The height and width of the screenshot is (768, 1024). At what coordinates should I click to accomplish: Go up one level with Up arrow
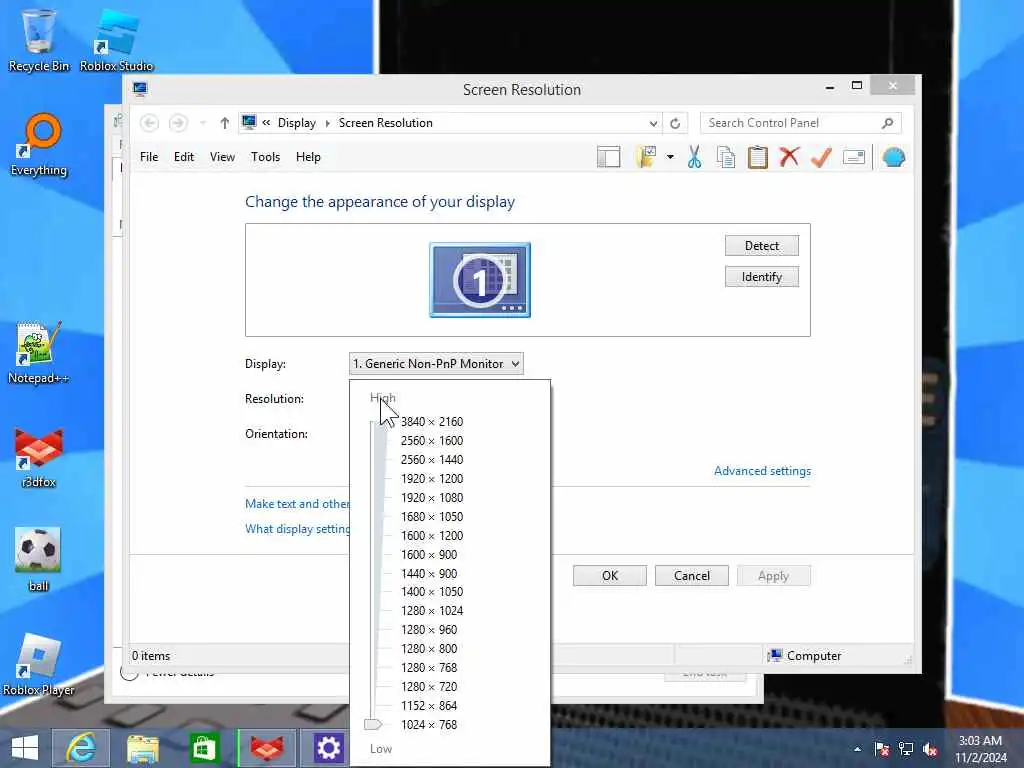[225, 123]
